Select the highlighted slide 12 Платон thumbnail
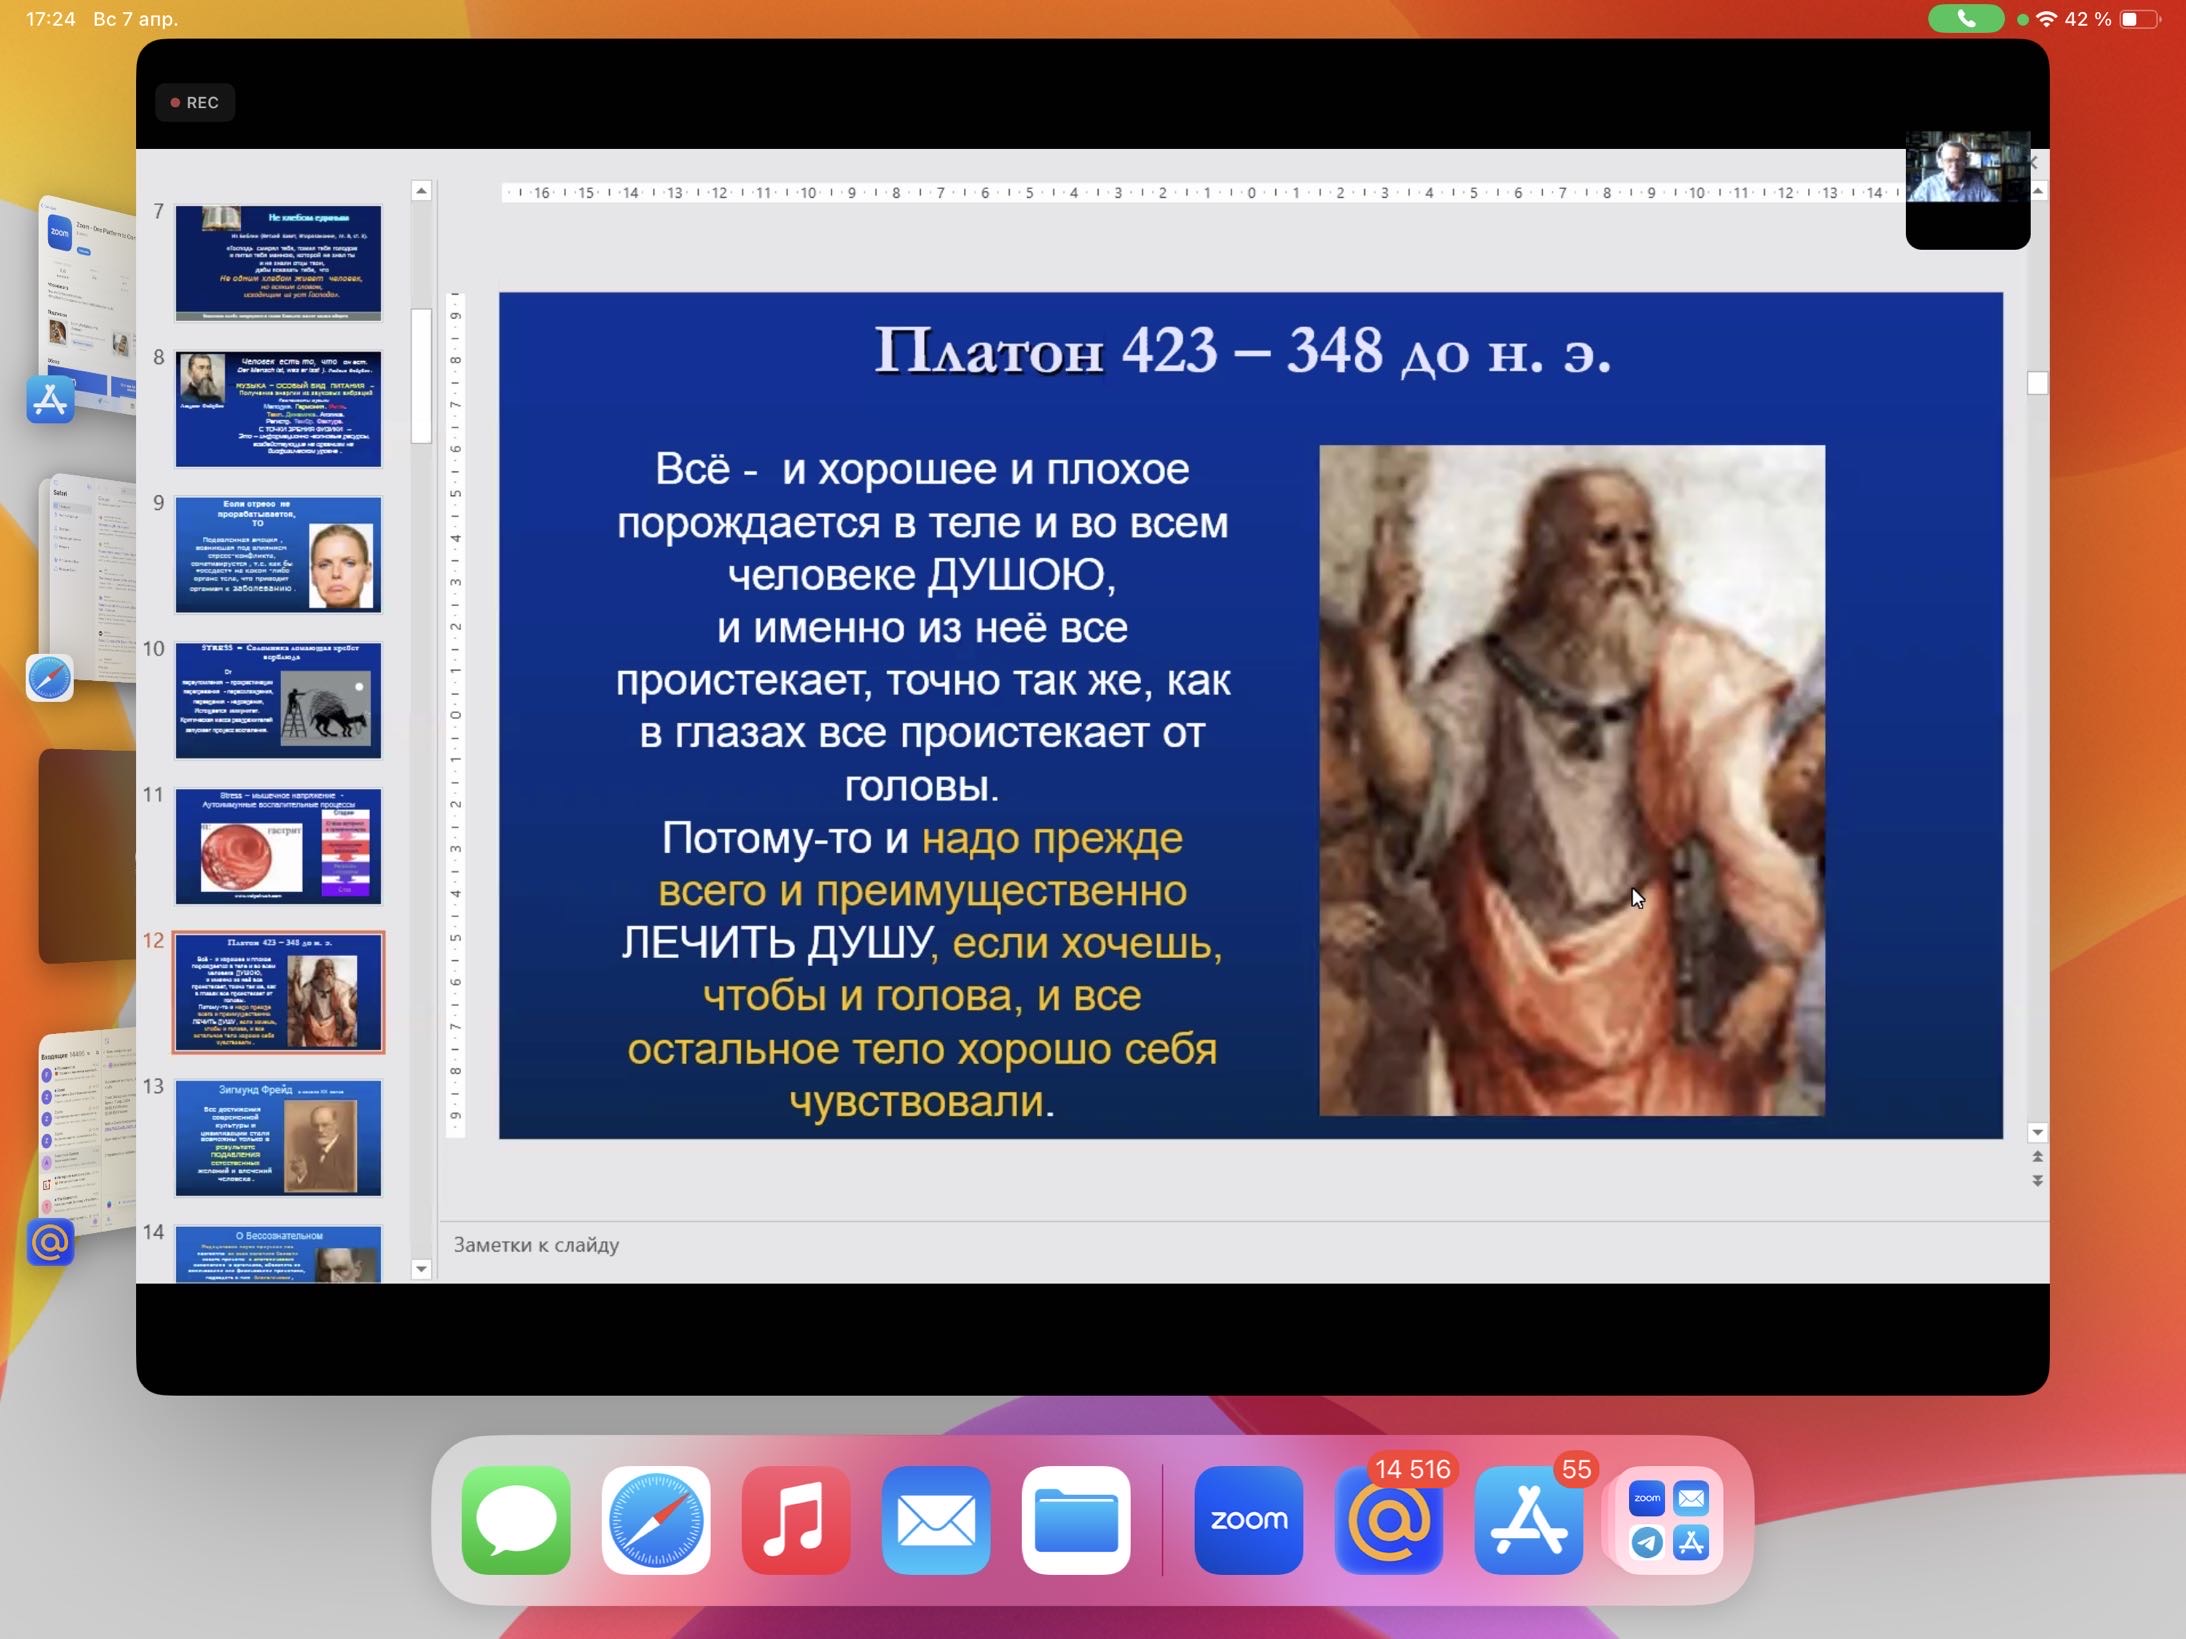 coord(278,992)
